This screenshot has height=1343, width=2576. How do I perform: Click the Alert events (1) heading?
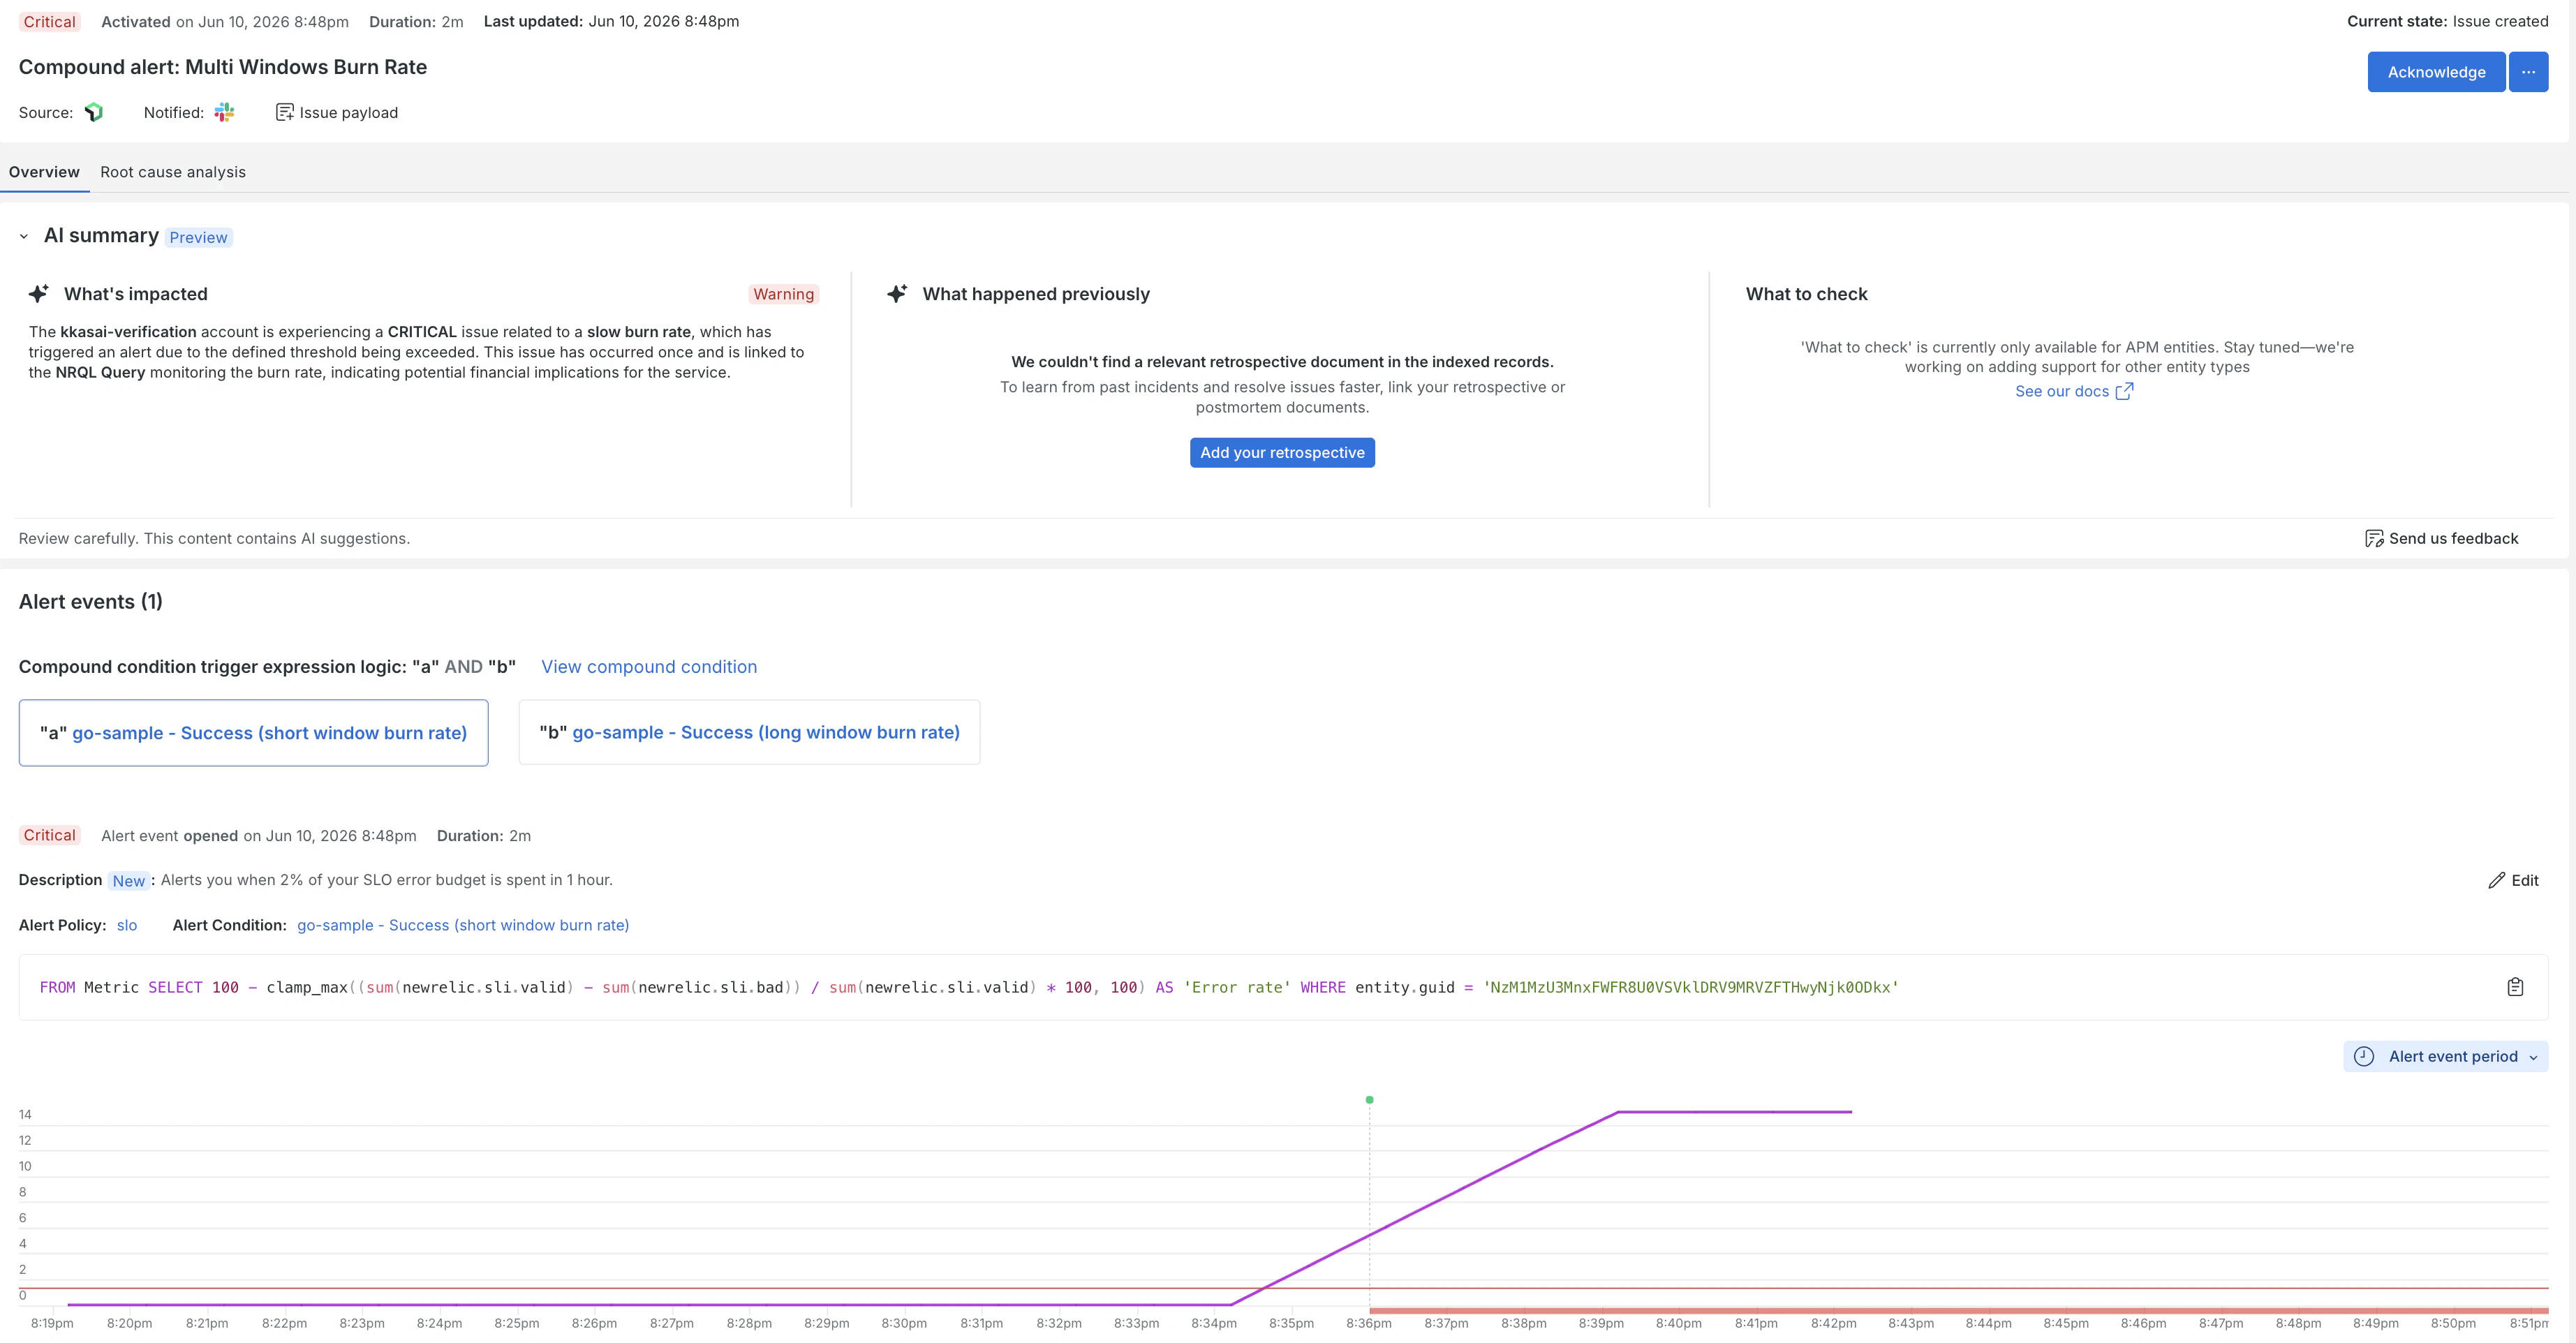click(x=90, y=601)
